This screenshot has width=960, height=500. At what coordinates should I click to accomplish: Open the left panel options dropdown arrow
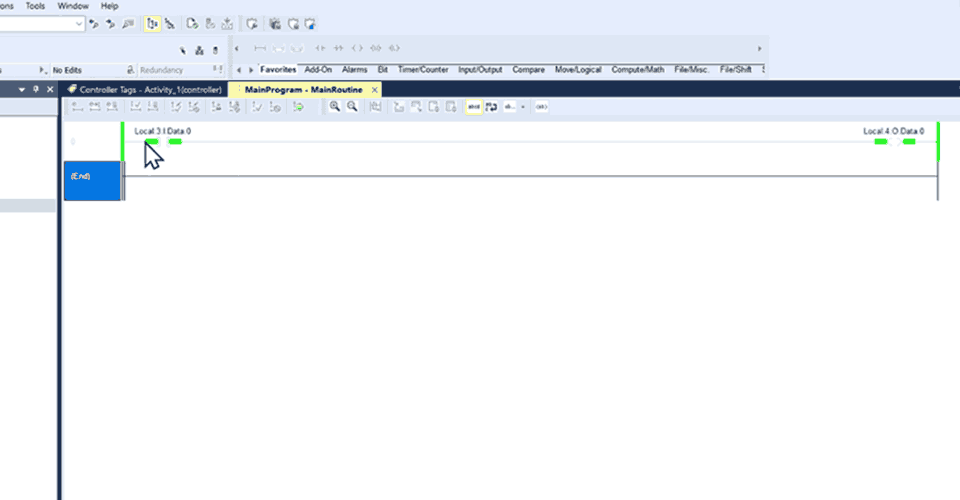[21, 89]
